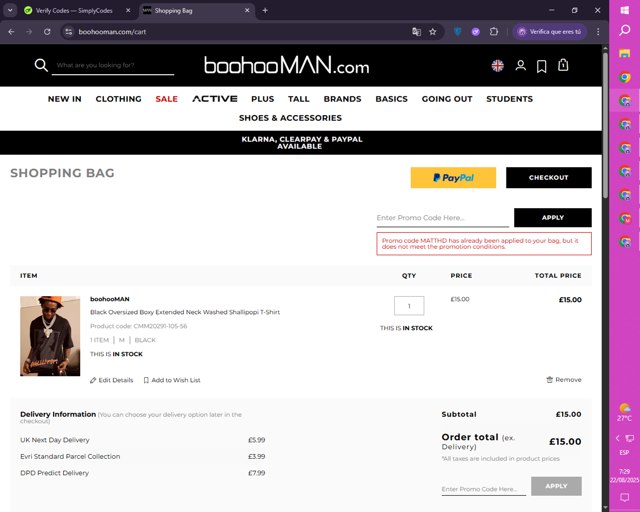The width and height of the screenshot is (640, 512).
Task: Close the Verify Codes SimplyCodes tab
Action: click(x=128, y=11)
